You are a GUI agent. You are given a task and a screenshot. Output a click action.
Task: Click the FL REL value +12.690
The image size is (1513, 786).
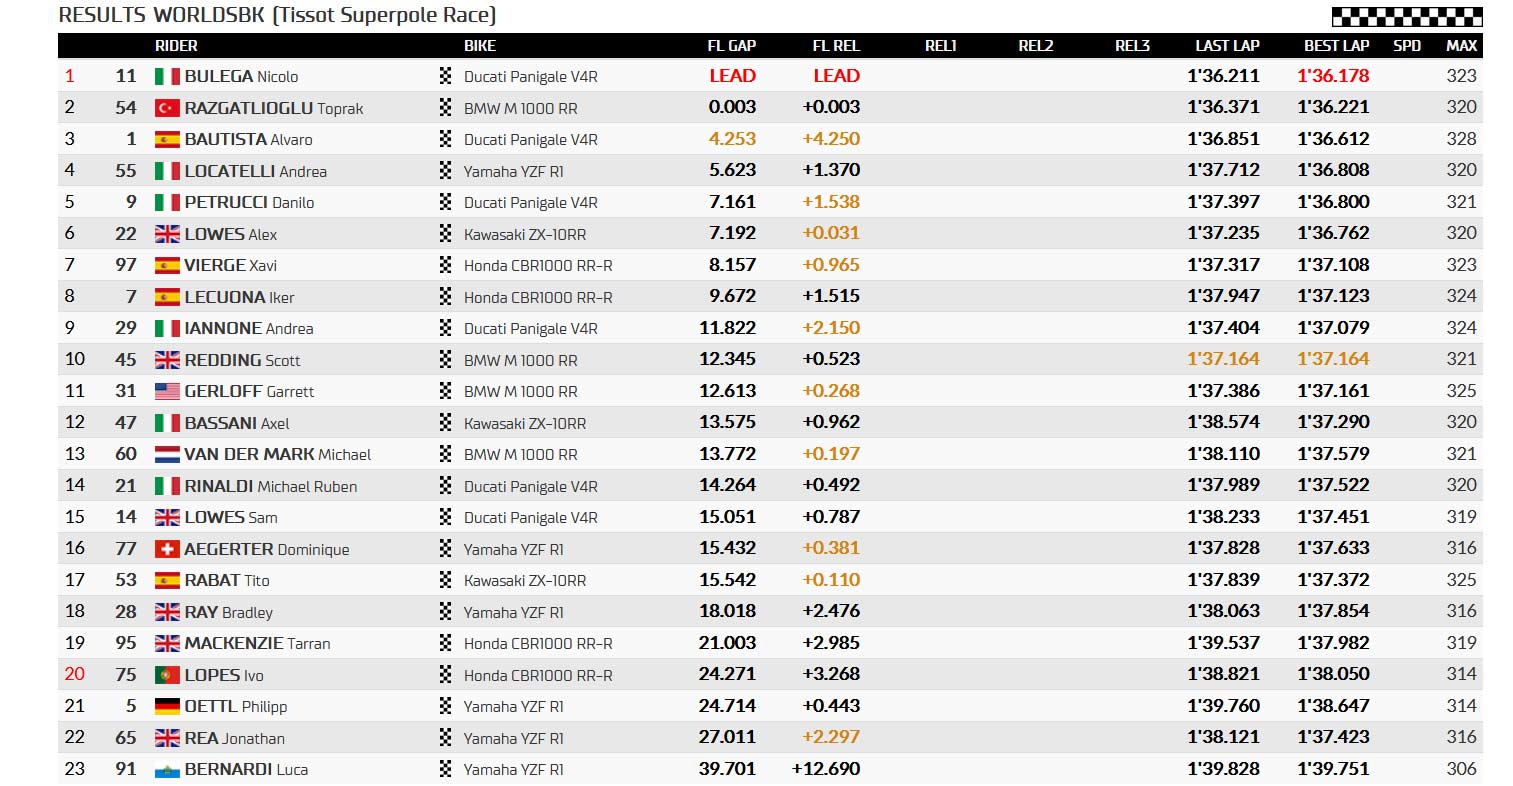826,769
